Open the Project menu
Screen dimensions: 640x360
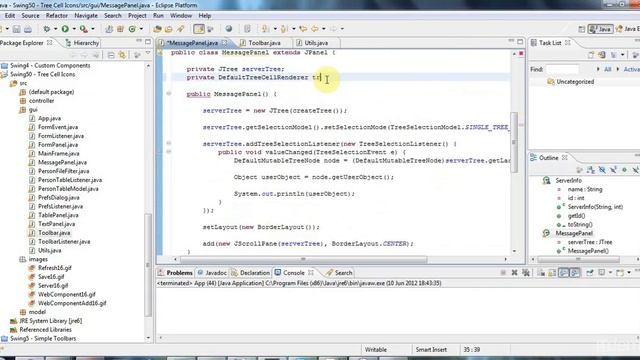[137, 16]
